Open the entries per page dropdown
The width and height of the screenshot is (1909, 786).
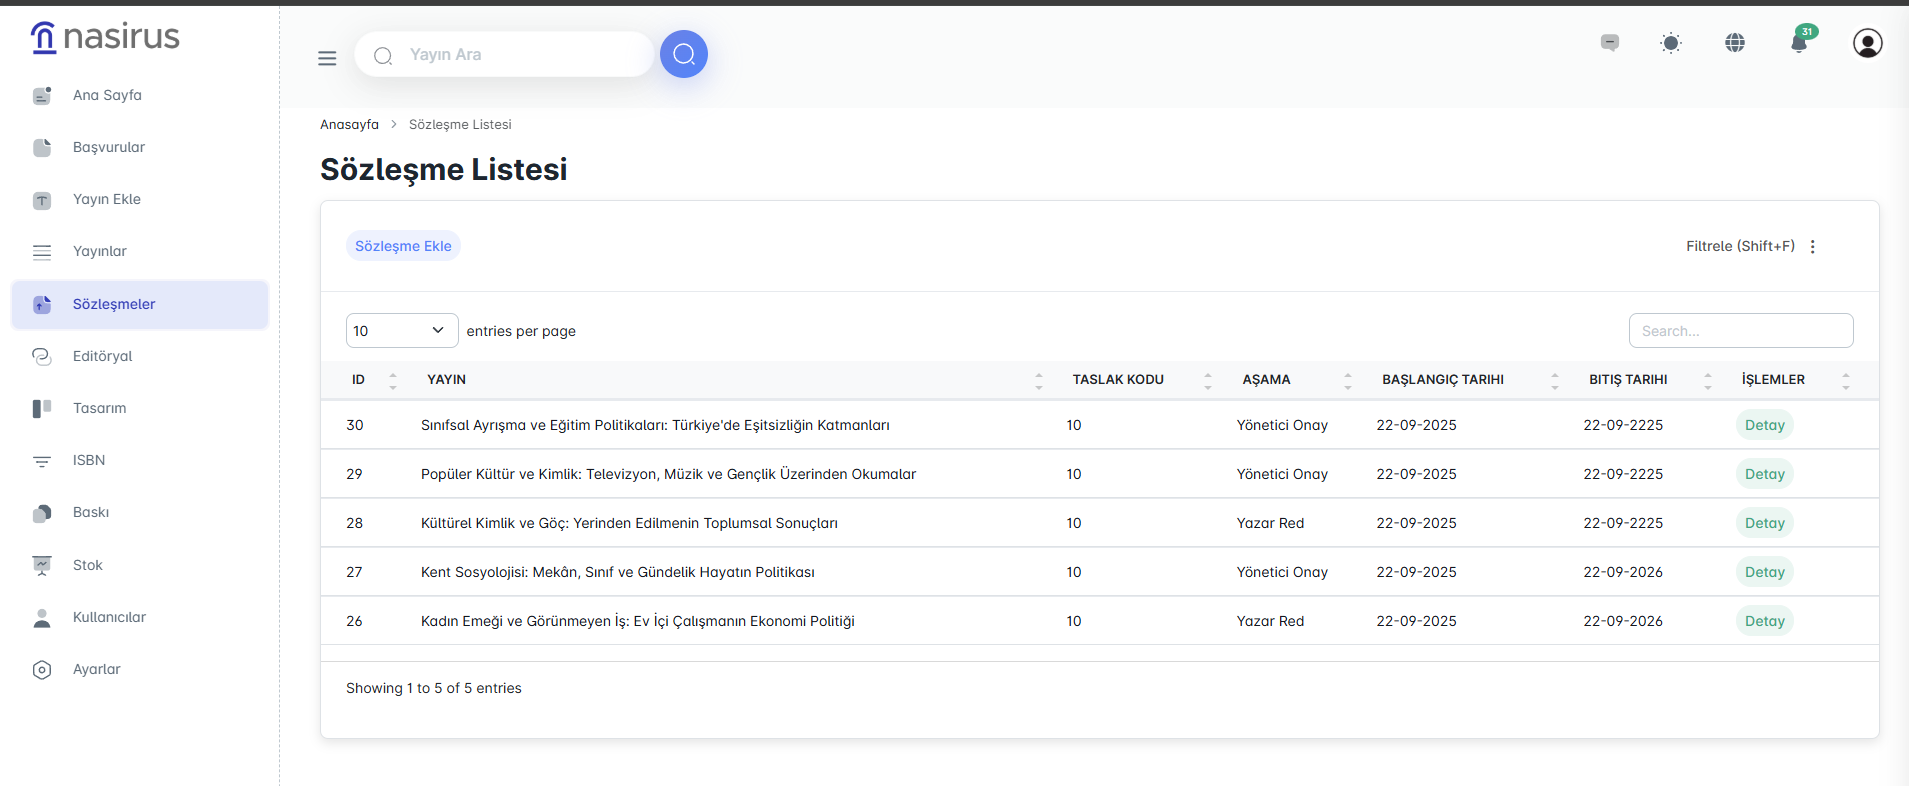coord(401,331)
